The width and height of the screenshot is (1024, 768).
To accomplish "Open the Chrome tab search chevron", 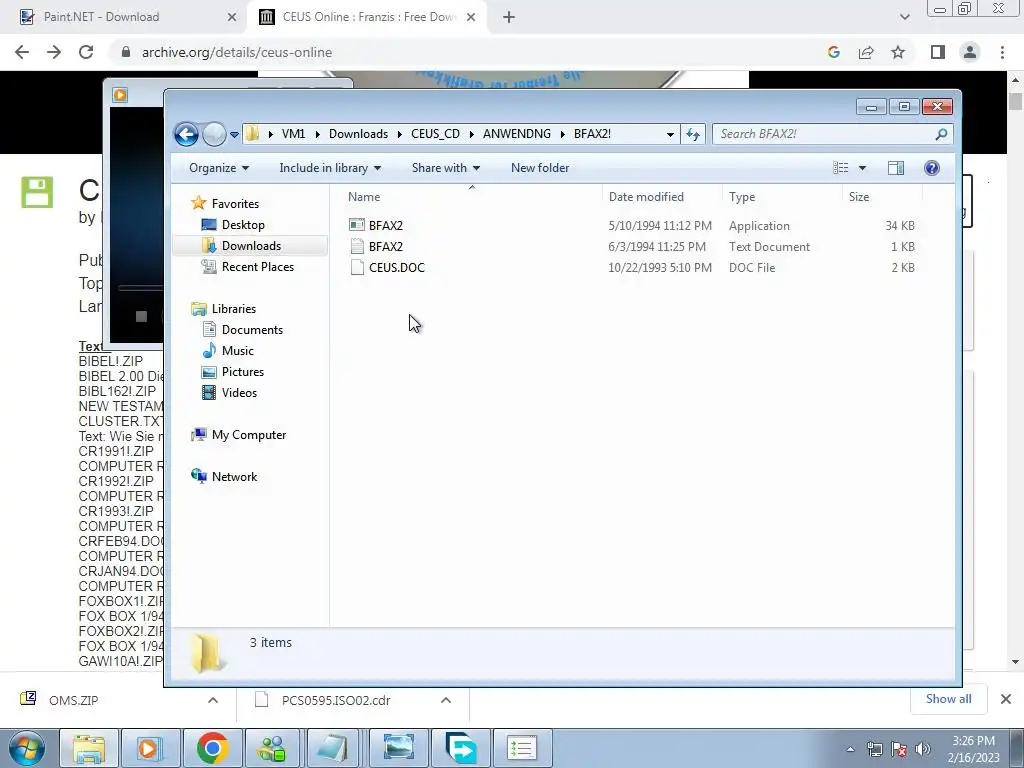I will (x=904, y=17).
